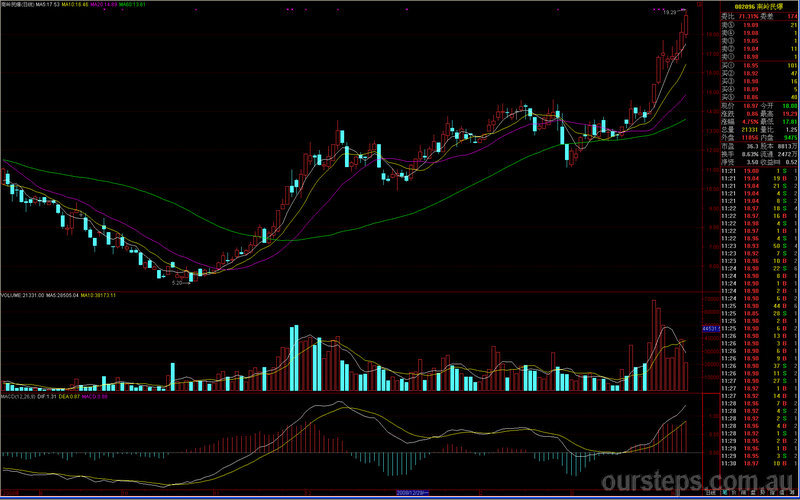
Task: Click the yellow DEA value label
Action: 69,396
